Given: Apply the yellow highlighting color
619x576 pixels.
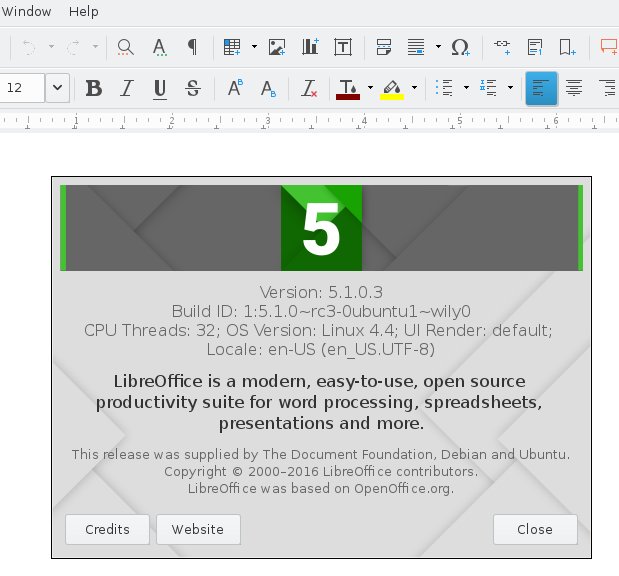Looking at the screenshot, I should point(392,89).
